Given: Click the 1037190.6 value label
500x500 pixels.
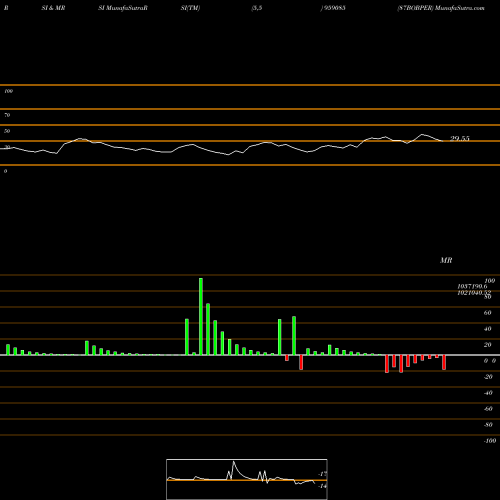Looking at the screenshot, I should pos(472,286).
